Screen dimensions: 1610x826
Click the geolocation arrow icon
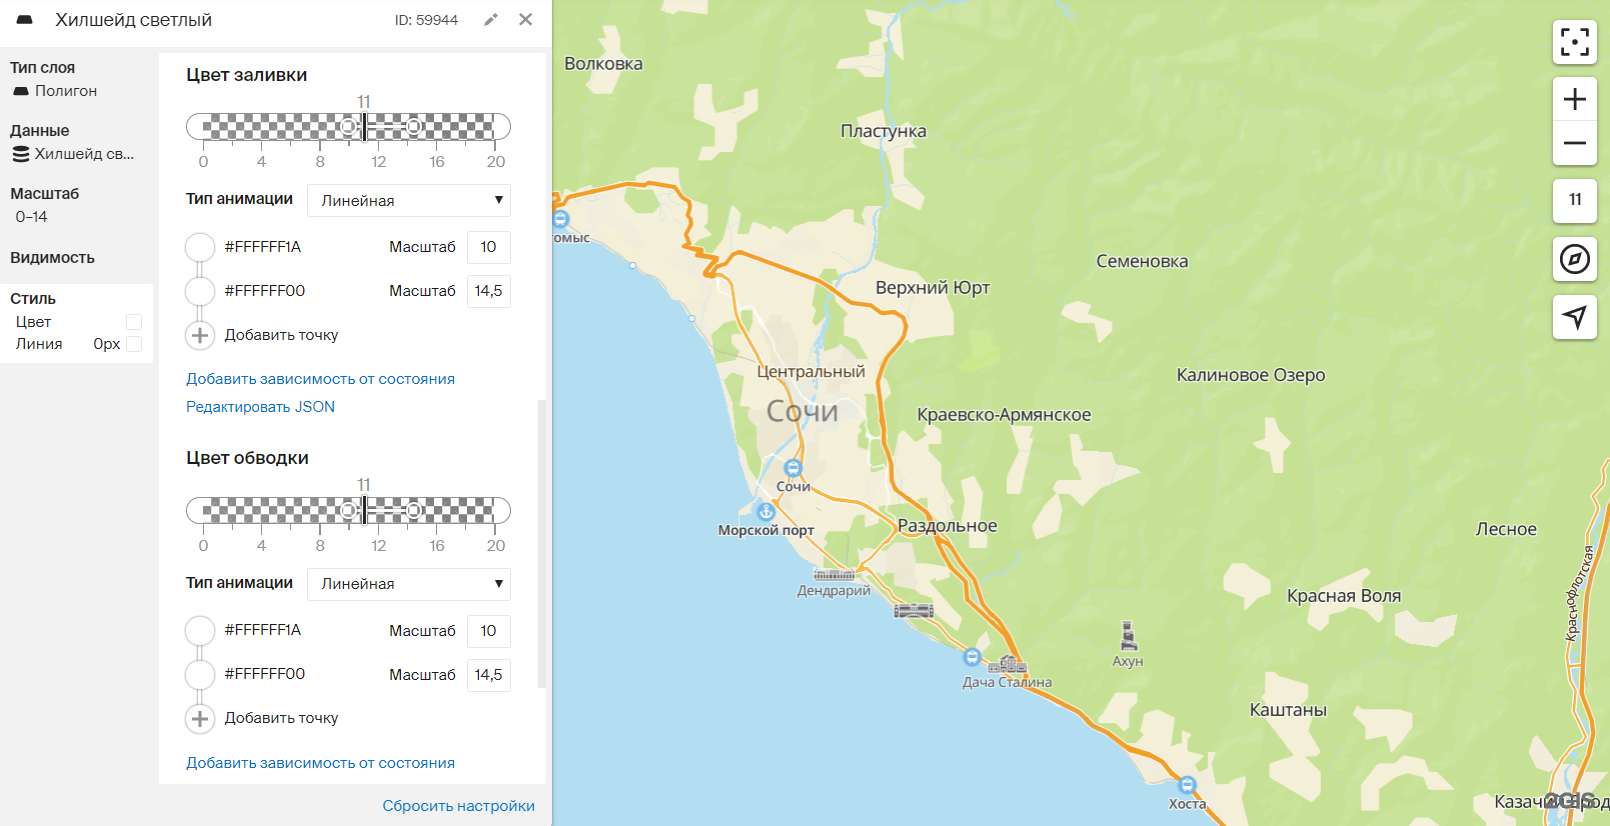click(x=1574, y=317)
